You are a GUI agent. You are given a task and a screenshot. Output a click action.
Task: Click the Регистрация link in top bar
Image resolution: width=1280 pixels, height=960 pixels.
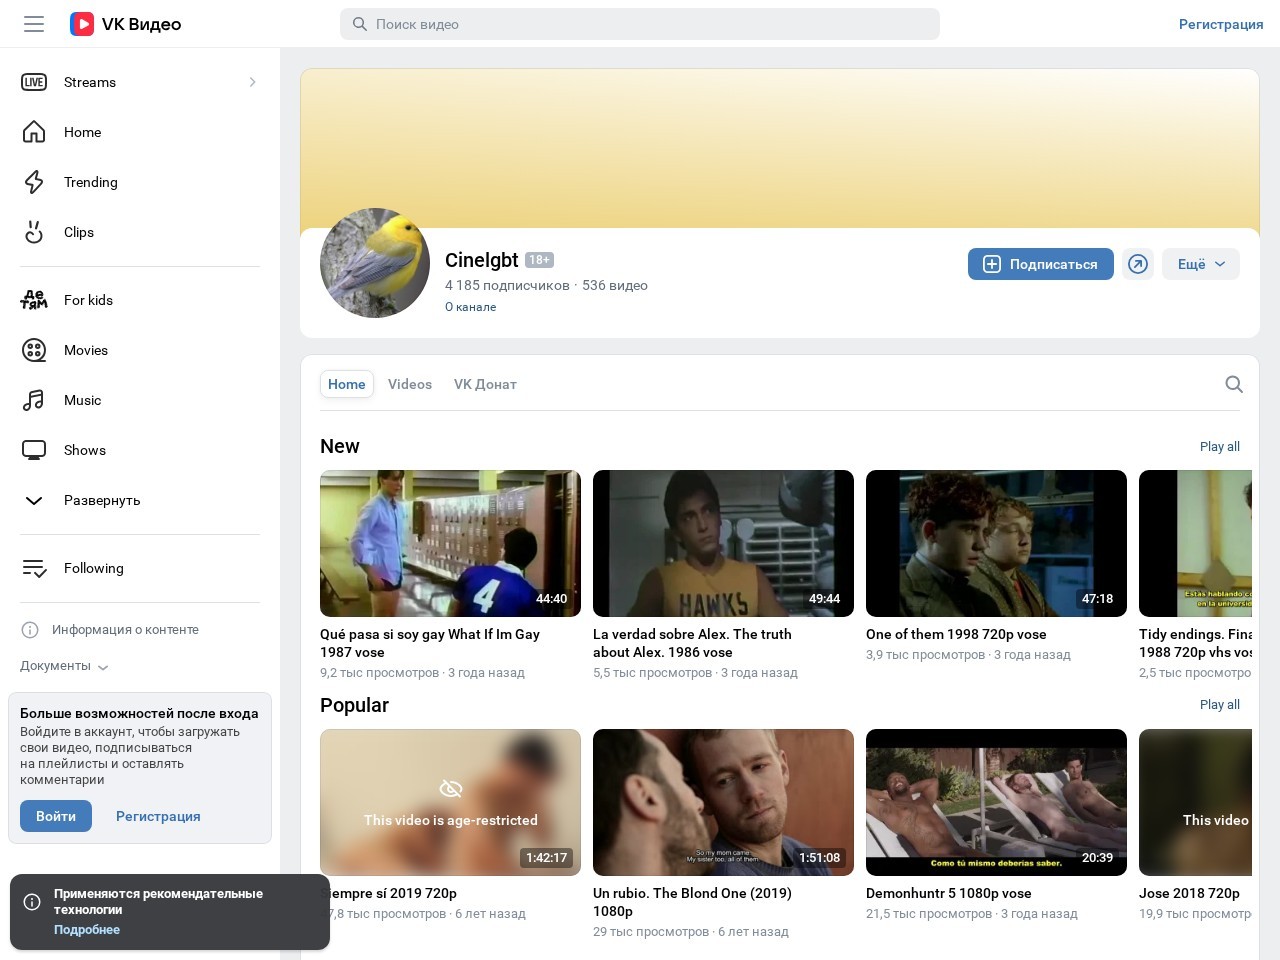[x=1221, y=24]
